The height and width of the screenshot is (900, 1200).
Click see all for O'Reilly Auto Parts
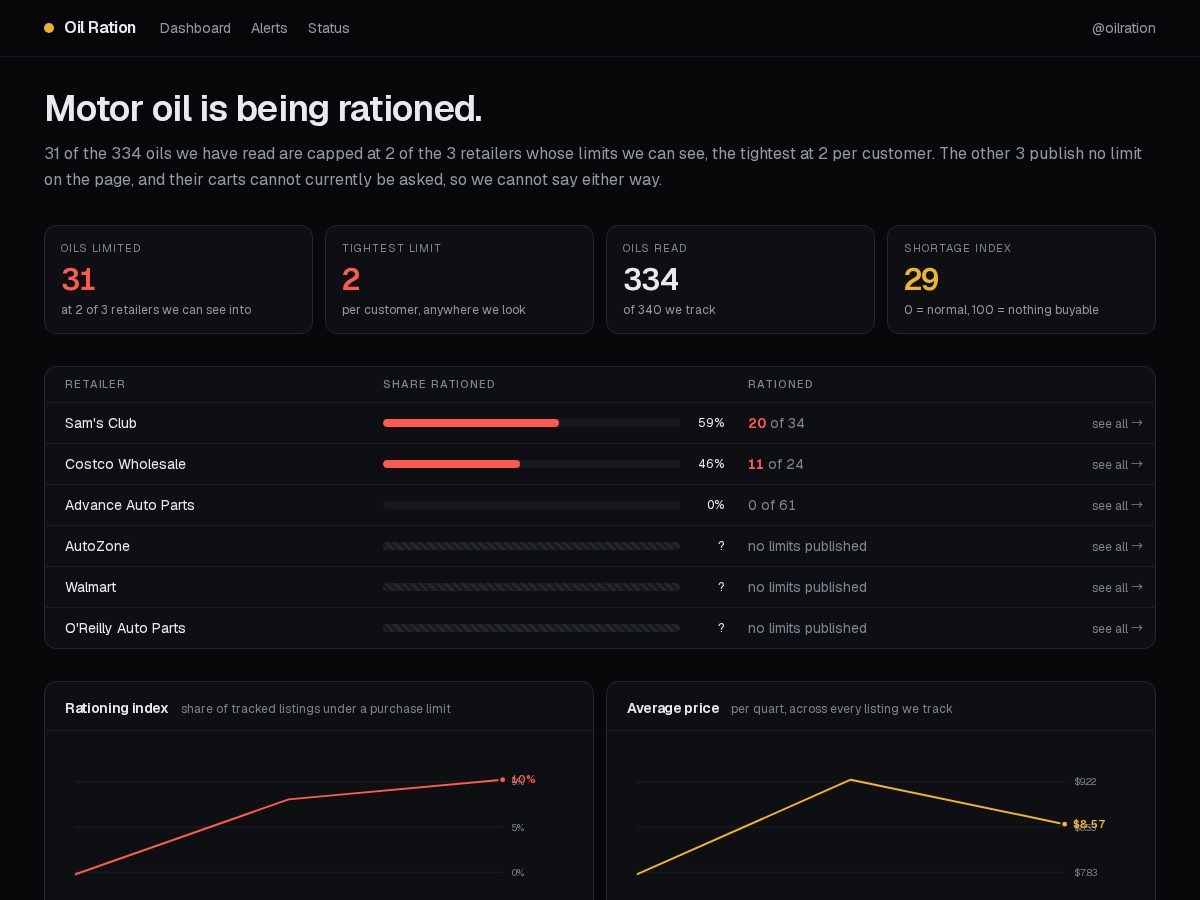(x=1117, y=629)
